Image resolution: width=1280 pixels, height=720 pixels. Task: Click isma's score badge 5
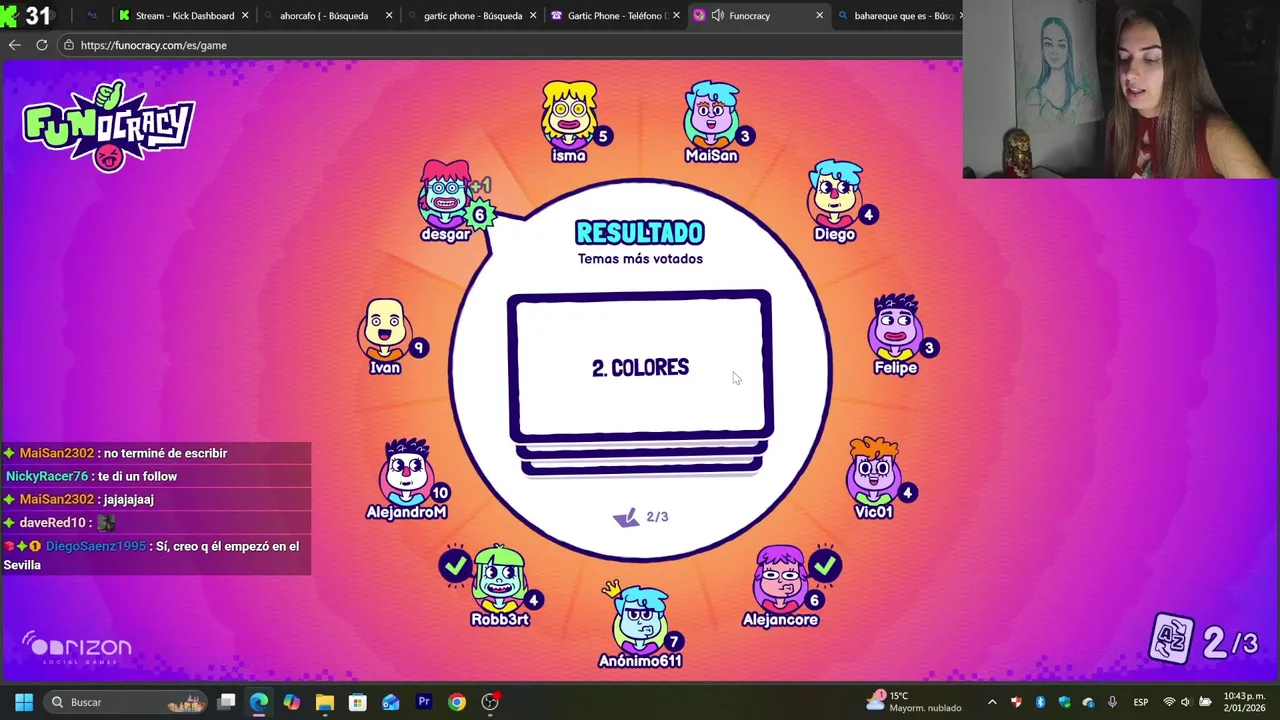(602, 136)
